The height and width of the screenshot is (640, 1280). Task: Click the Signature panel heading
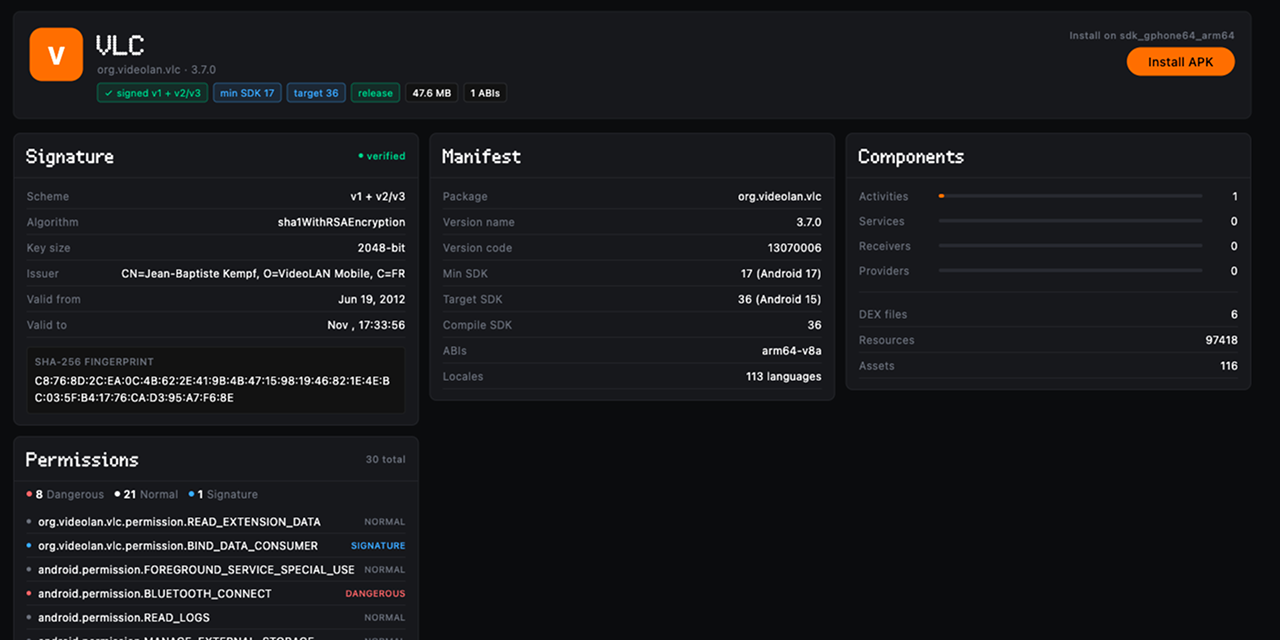70,157
